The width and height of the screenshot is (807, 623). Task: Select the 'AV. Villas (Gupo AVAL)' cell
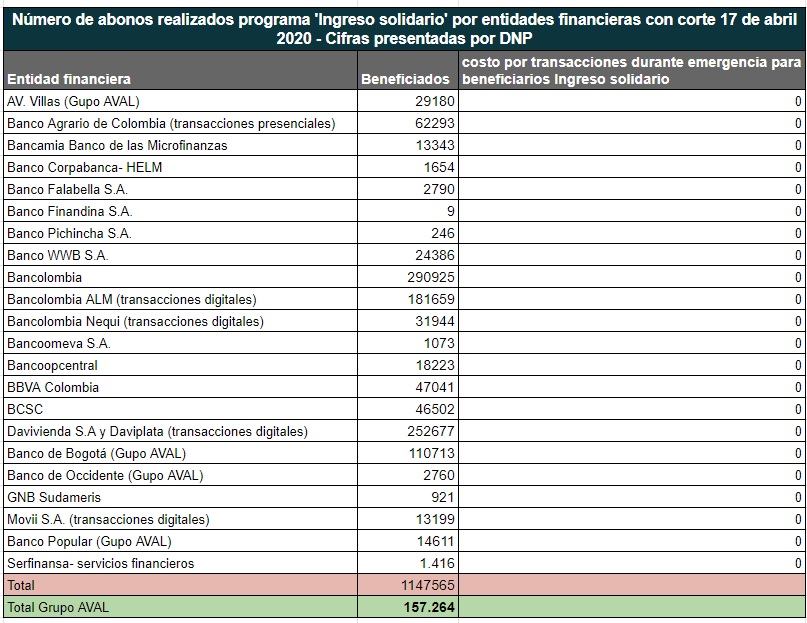[x=180, y=101]
